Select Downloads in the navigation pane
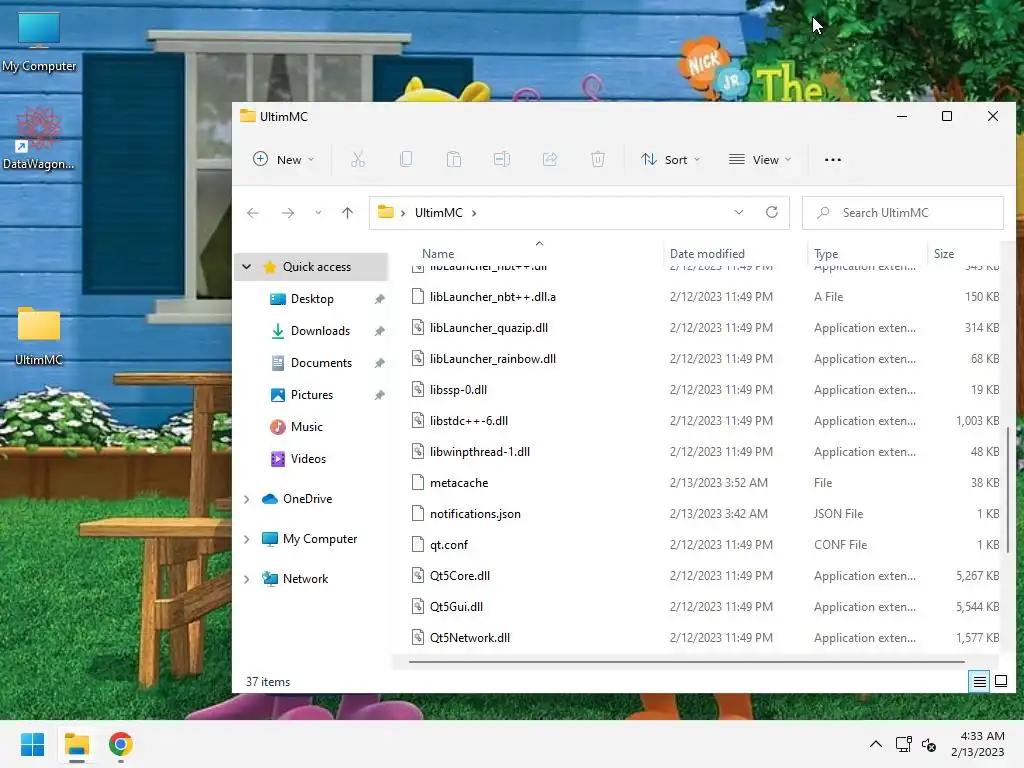 pyautogui.click(x=320, y=331)
